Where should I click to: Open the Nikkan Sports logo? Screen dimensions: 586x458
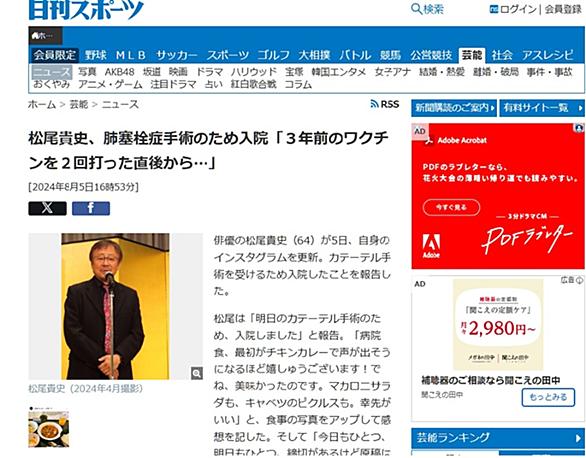[x=86, y=9]
